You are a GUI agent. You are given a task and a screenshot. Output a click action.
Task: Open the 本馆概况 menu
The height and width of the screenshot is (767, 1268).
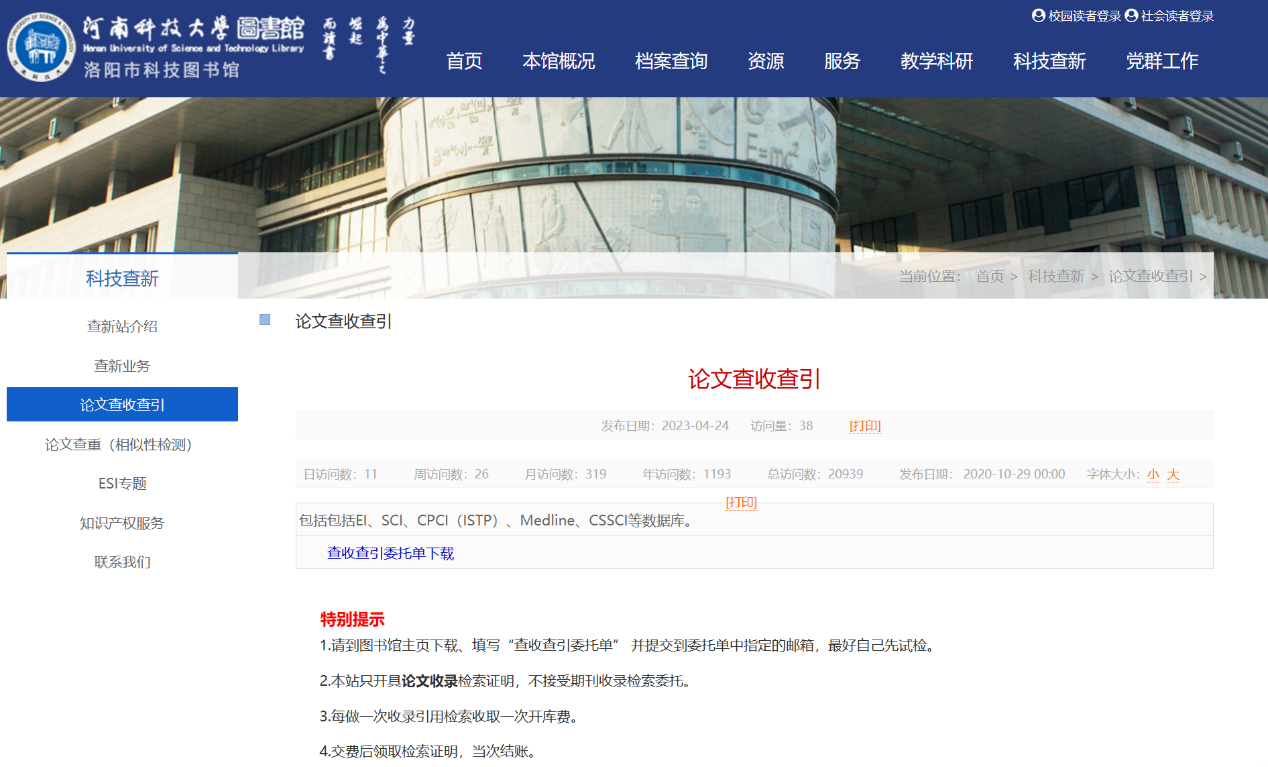tap(558, 61)
